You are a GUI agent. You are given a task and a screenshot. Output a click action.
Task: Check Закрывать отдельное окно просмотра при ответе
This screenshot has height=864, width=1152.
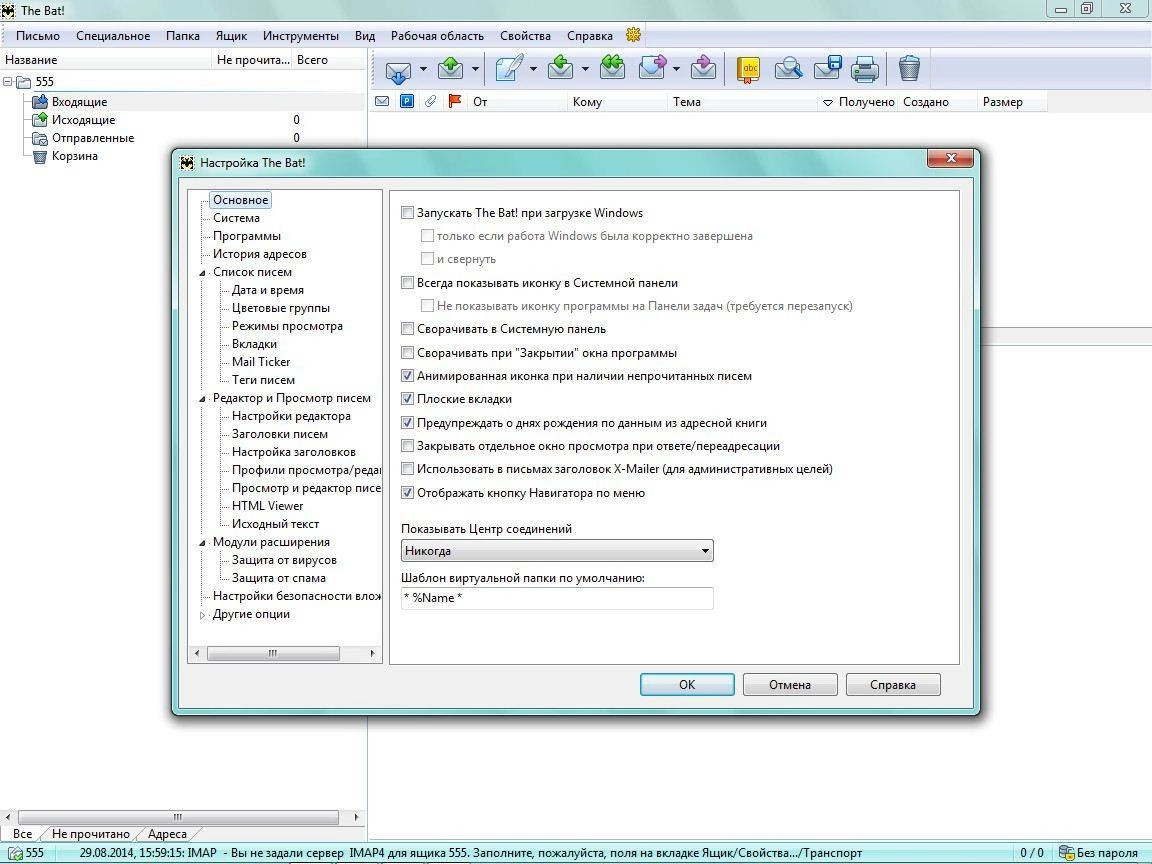click(407, 446)
